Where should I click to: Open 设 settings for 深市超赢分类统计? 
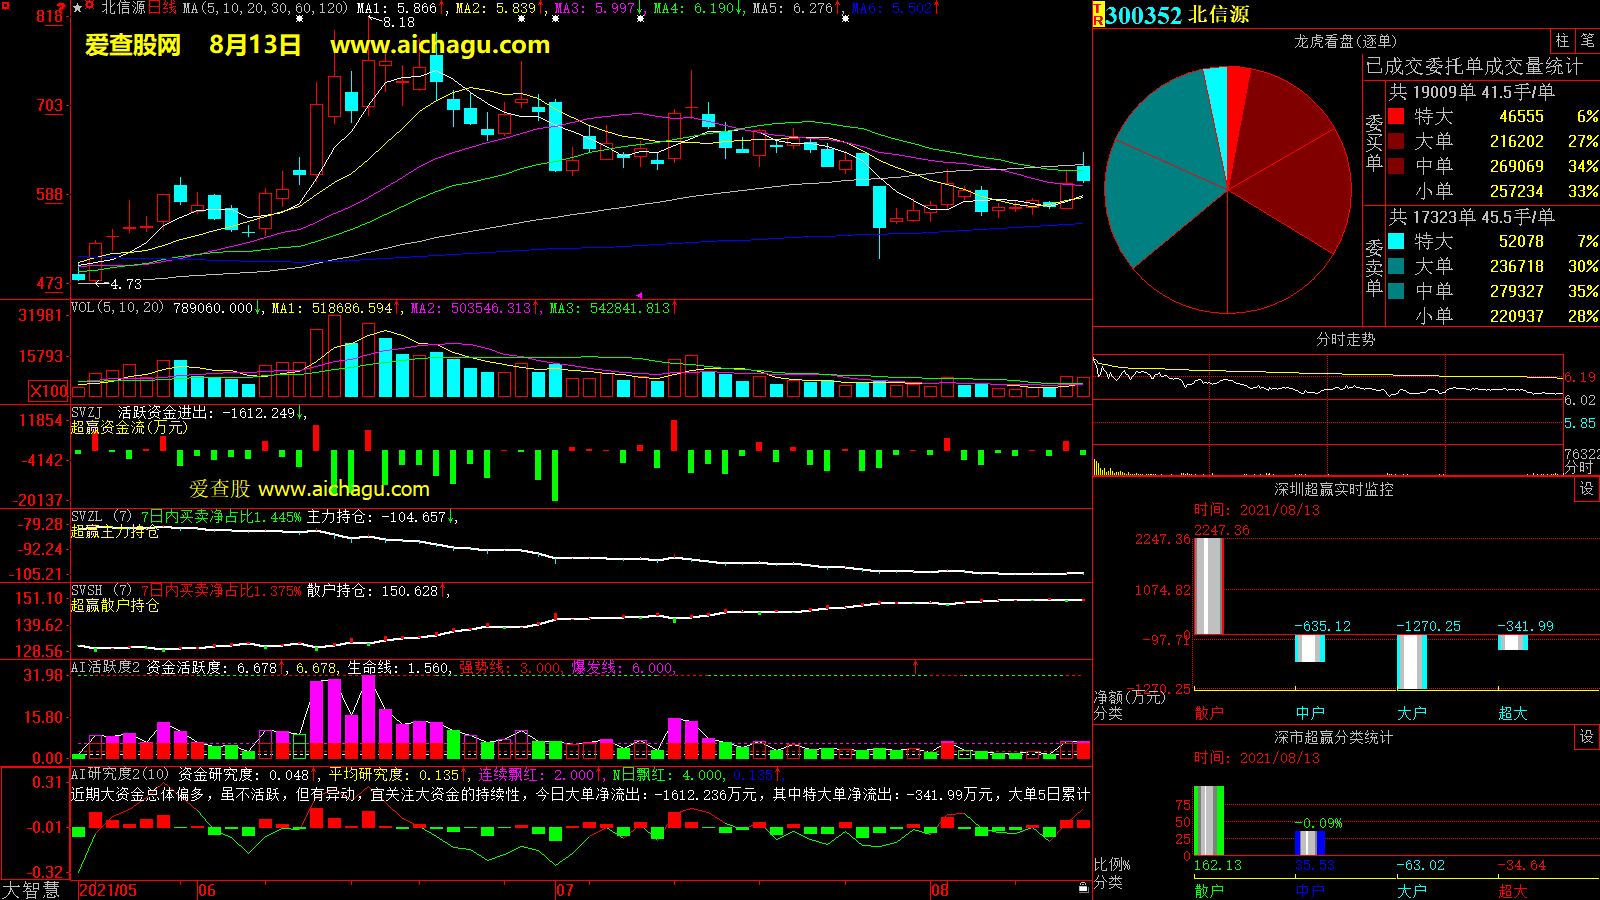tap(1587, 737)
